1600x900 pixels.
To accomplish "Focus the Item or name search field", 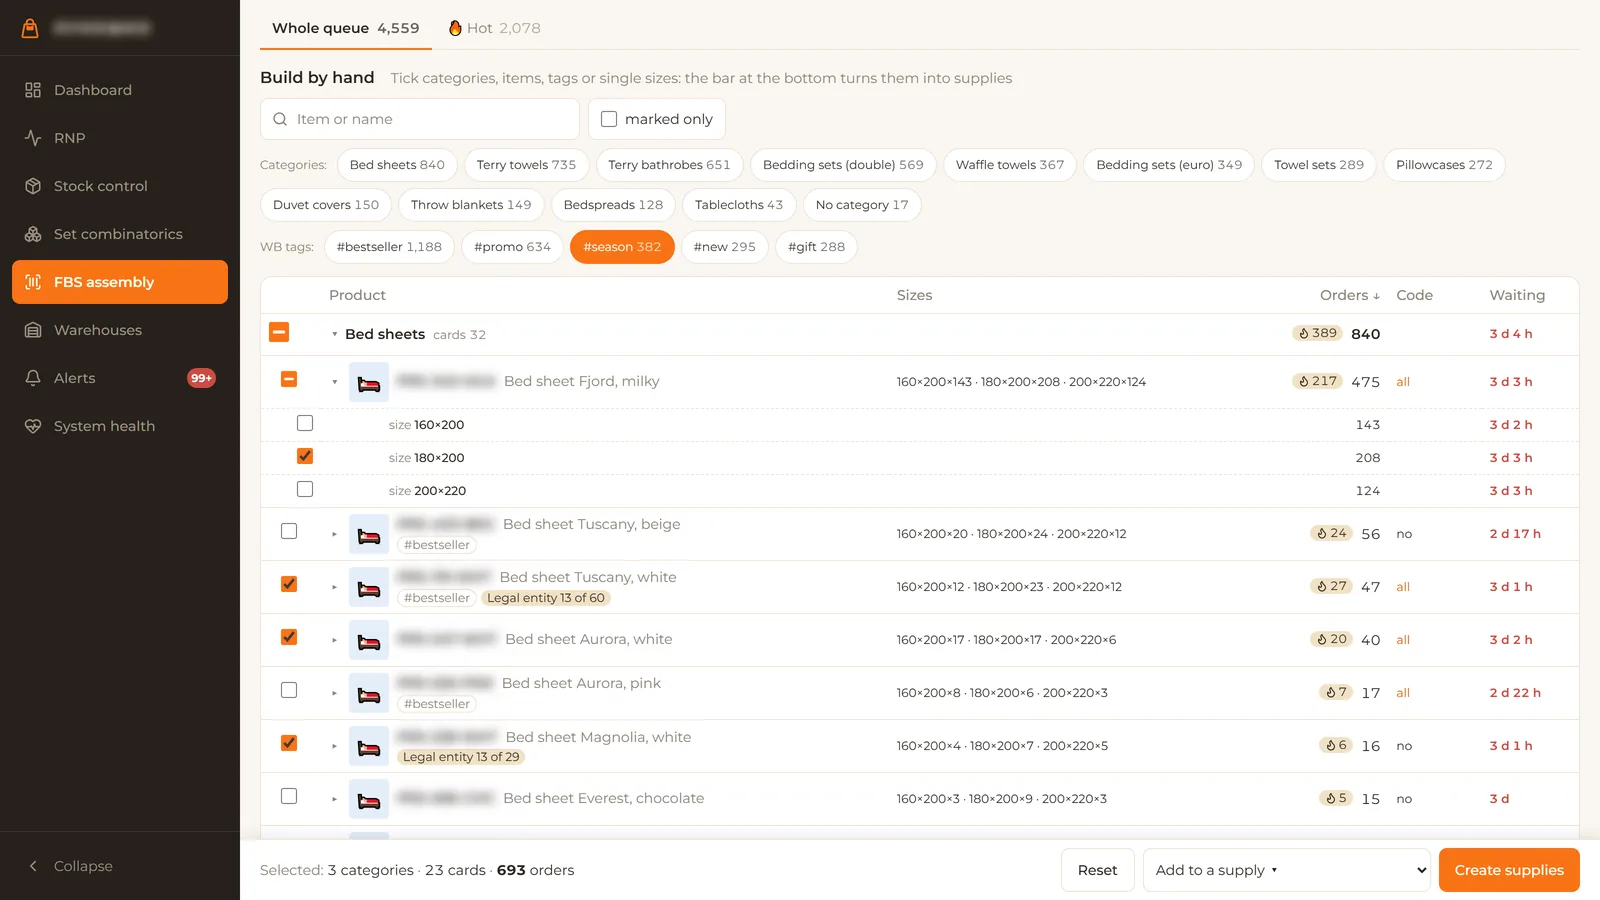I will (x=420, y=119).
